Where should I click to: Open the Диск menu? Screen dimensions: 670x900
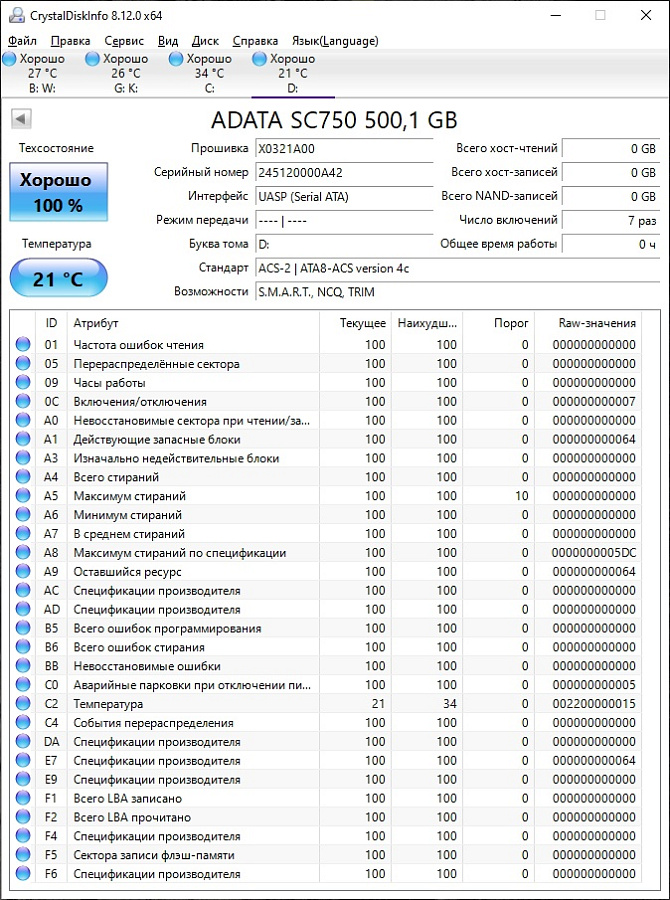(x=205, y=41)
